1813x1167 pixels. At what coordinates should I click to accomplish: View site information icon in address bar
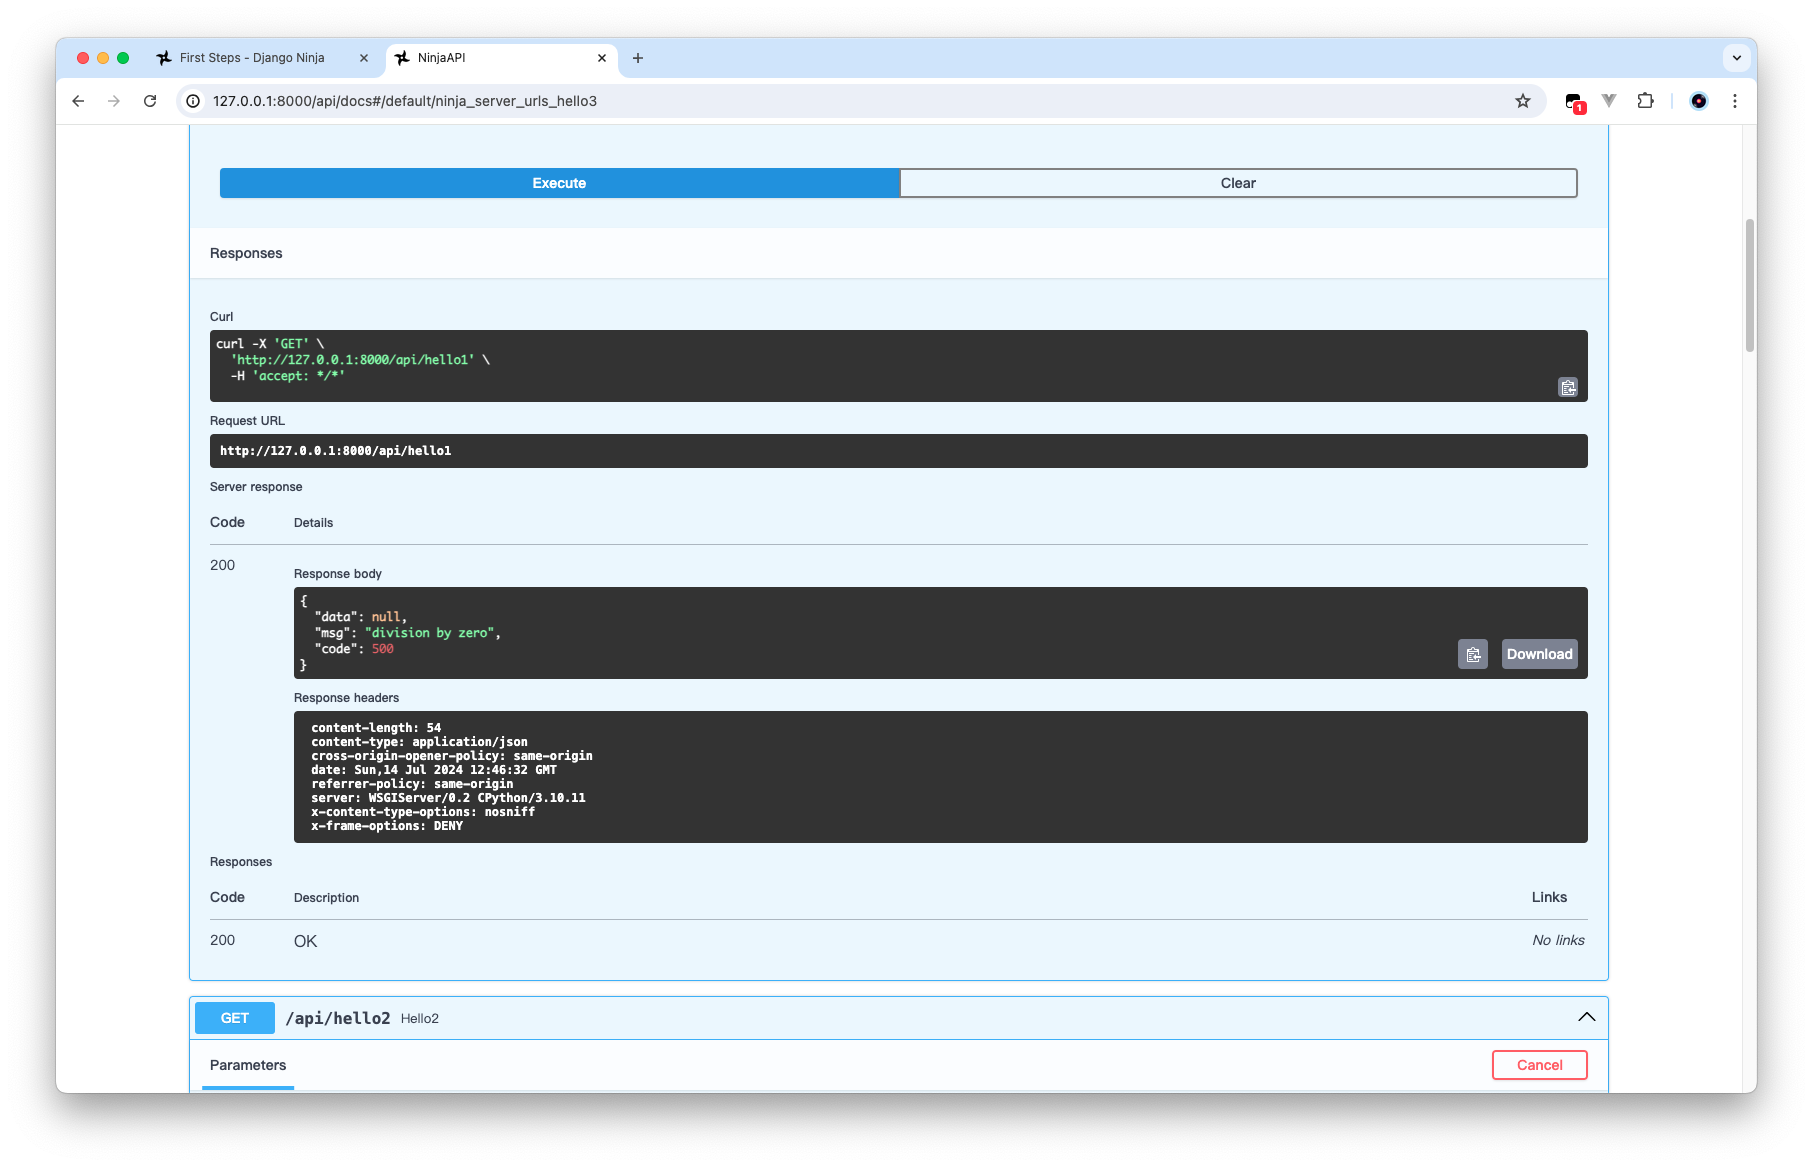pyautogui.click(x=194, y=101)
